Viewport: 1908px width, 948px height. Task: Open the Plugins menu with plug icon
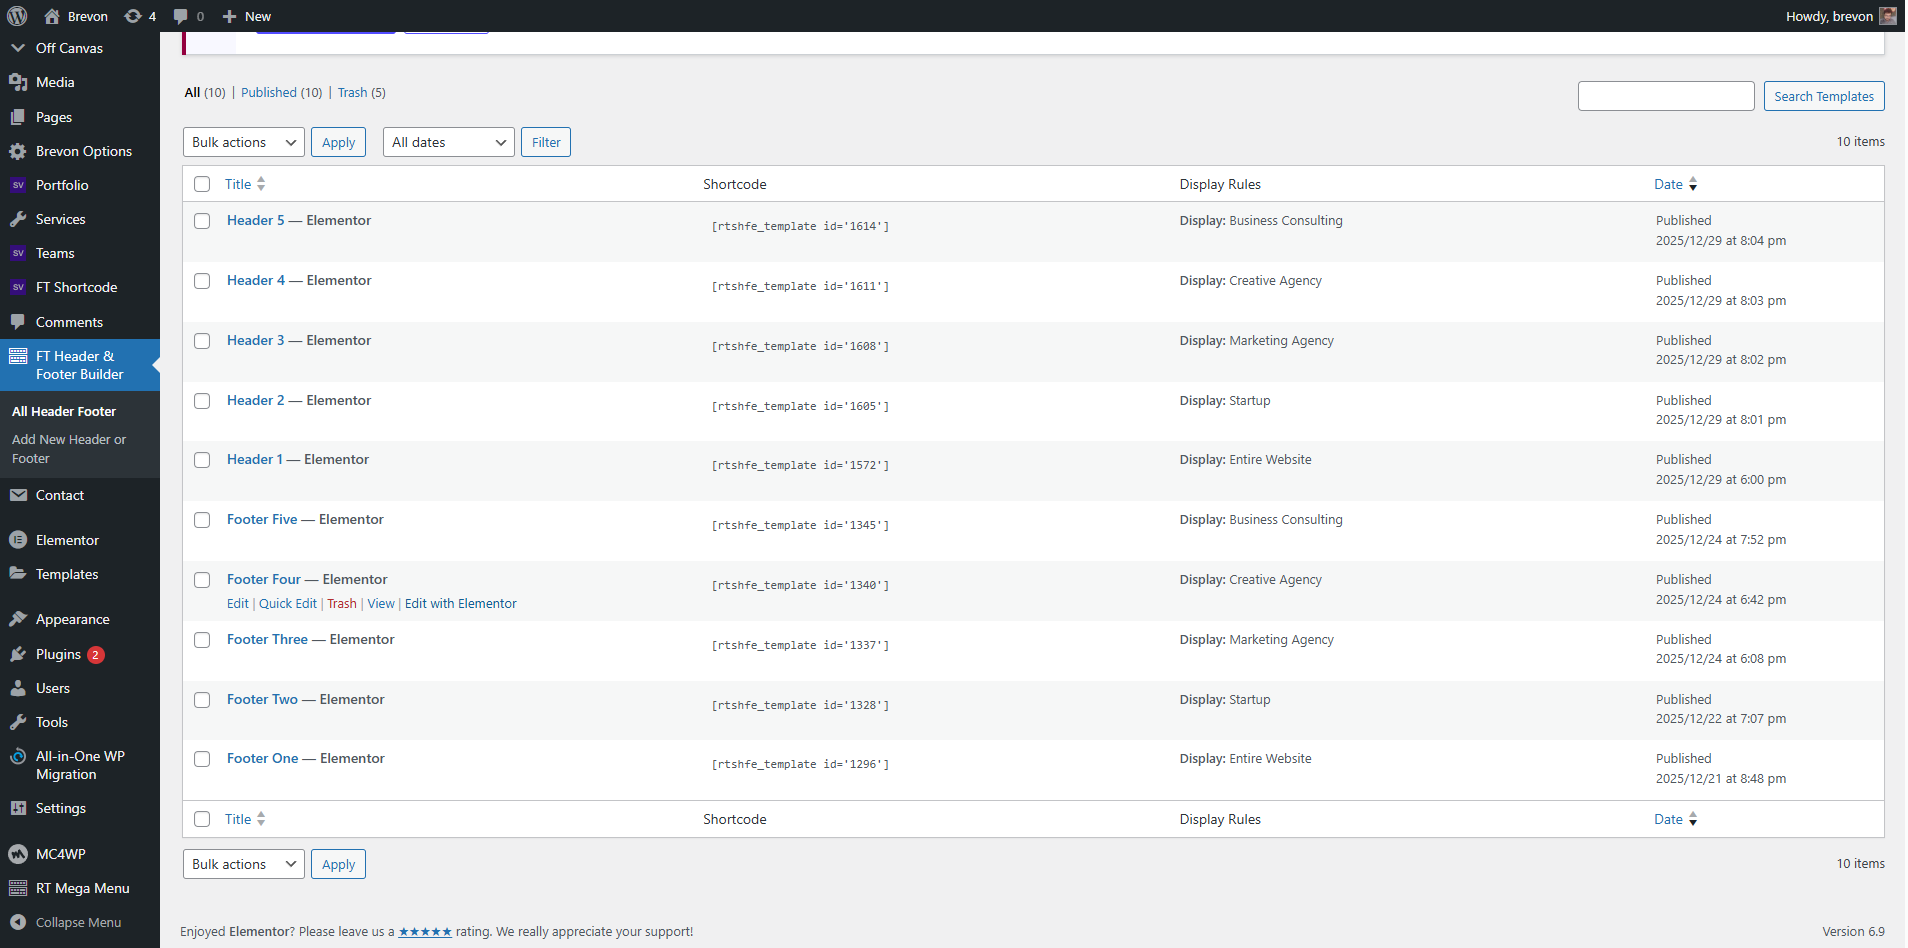tap(18, 654)
